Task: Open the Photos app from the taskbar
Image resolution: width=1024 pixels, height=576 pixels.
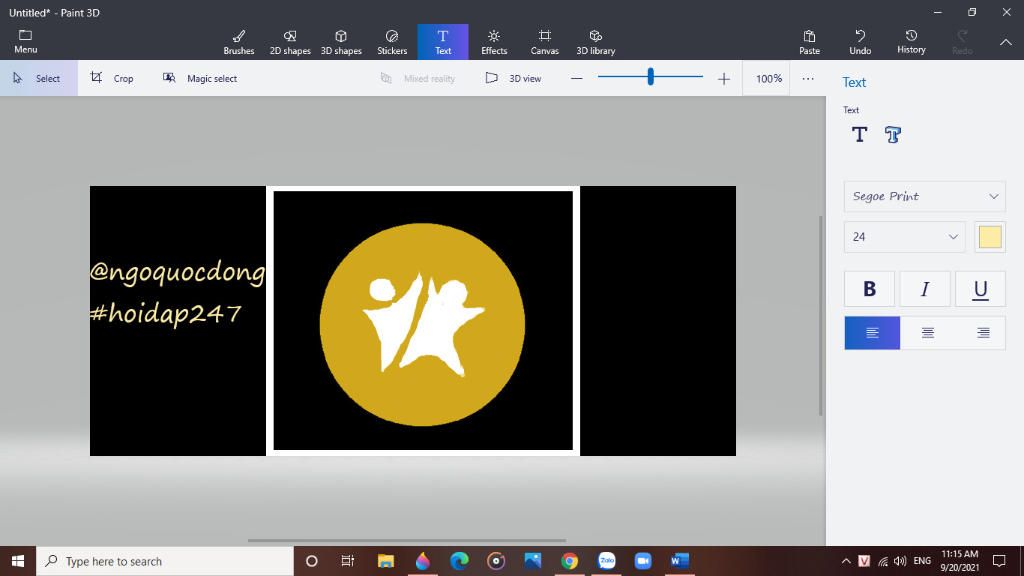Action: 533,561
